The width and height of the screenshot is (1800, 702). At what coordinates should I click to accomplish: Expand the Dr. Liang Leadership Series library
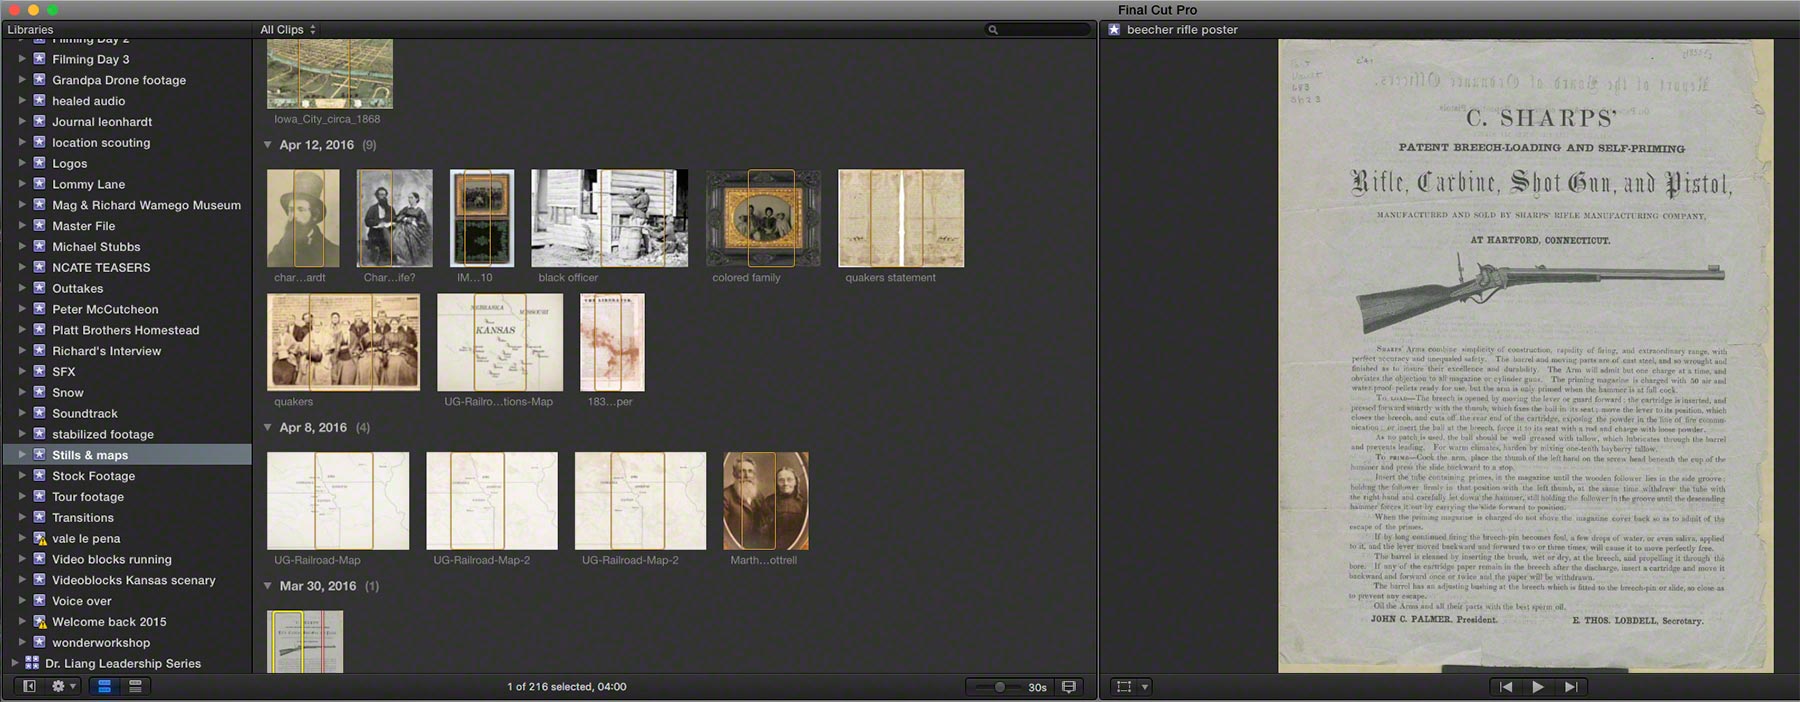pos(13,663)
